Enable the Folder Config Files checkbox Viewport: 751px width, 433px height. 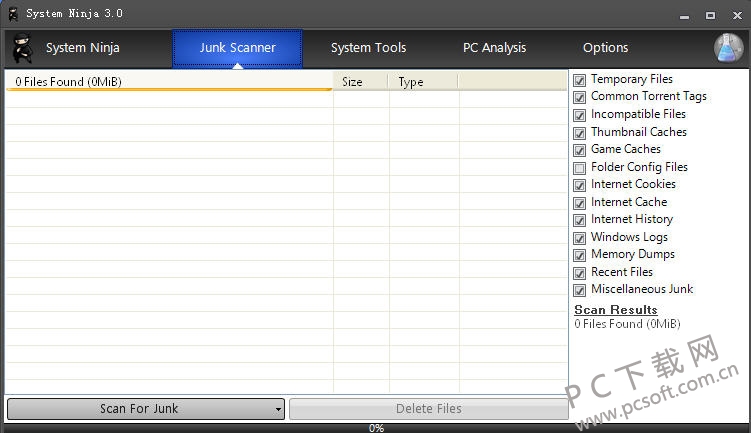tap(580, 168)
